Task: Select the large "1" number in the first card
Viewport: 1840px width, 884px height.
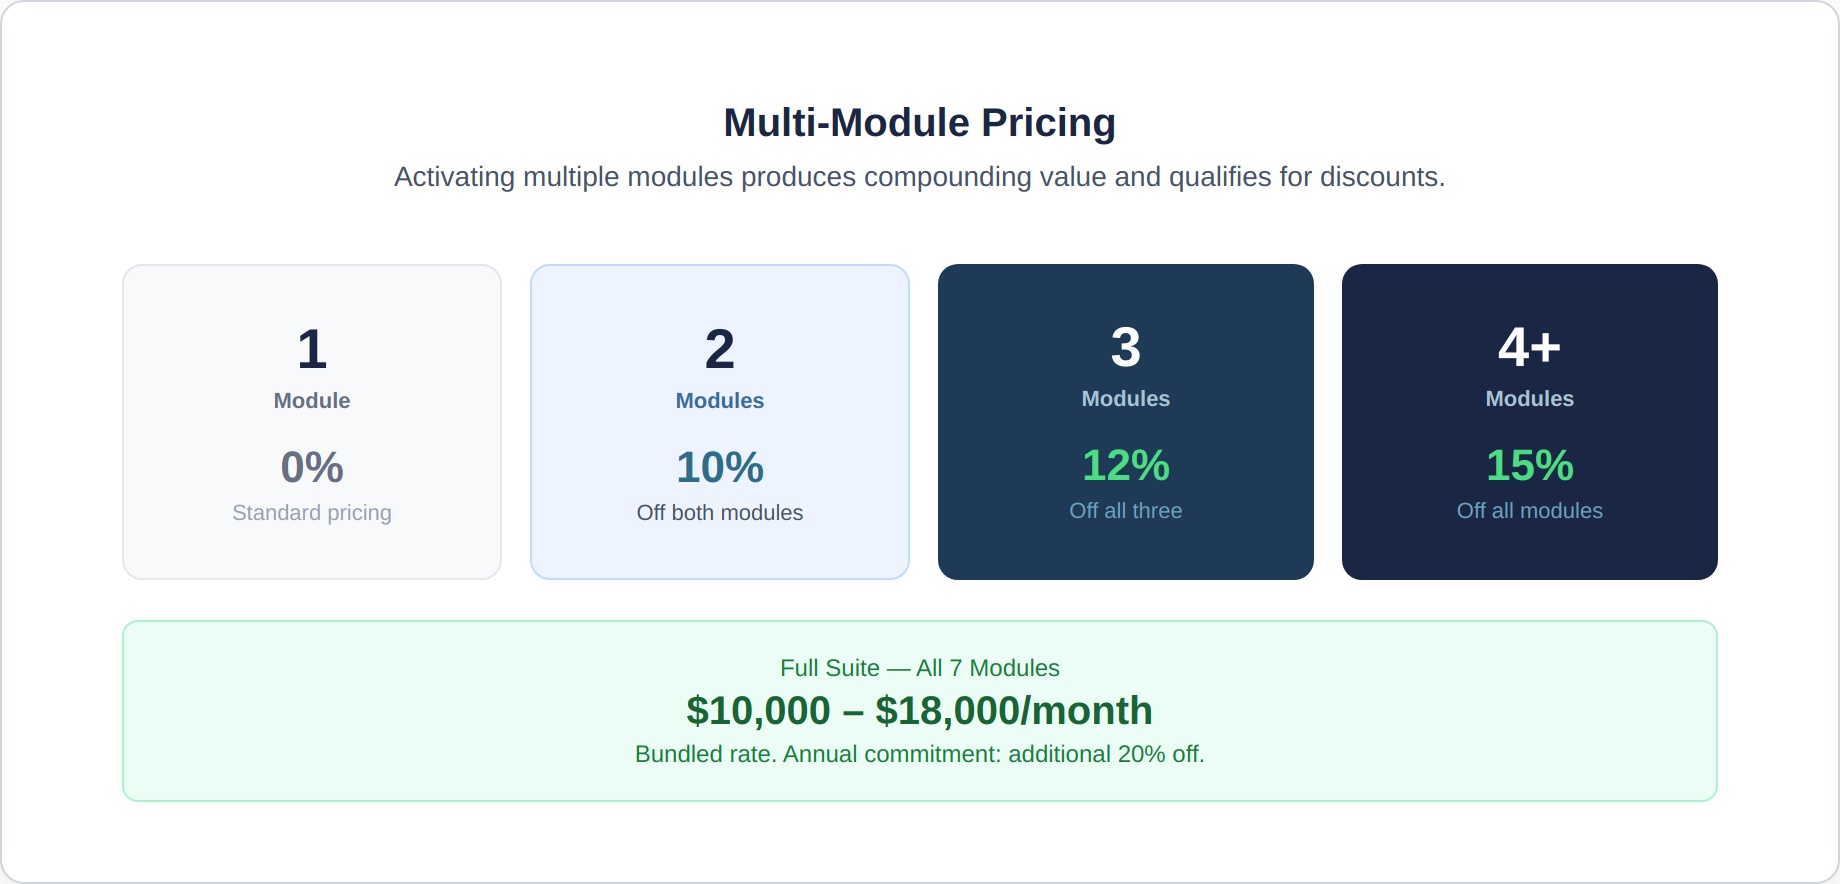Action: point(312,349)
